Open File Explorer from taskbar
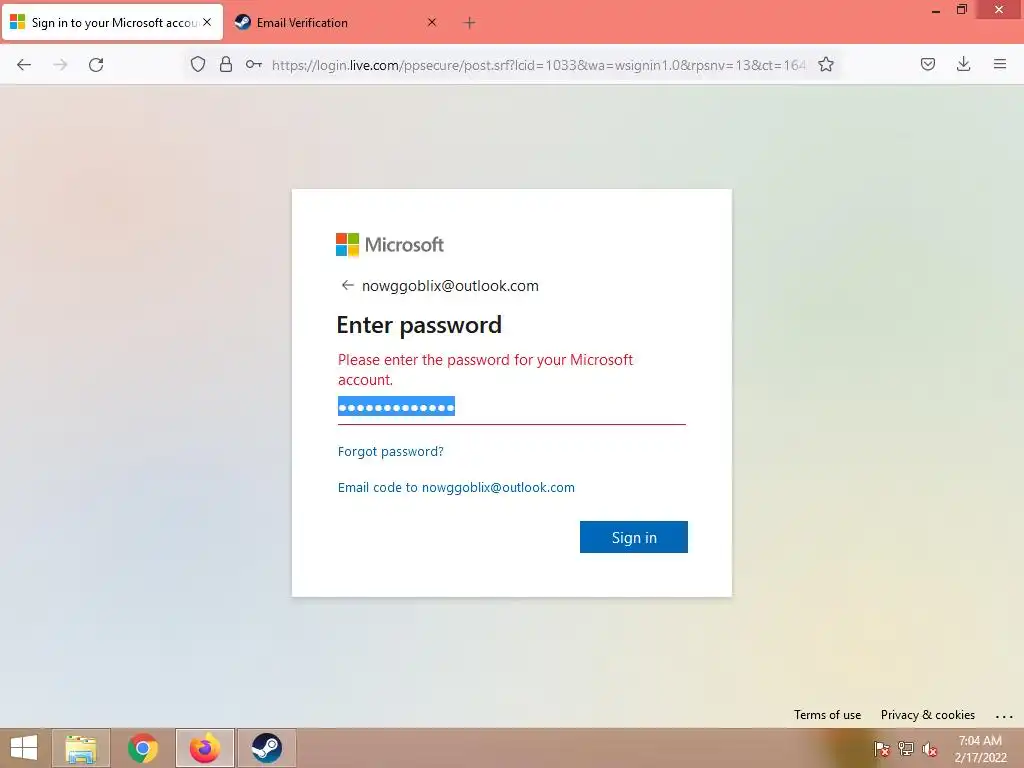The image size is (1024, 768). (81, 748)
